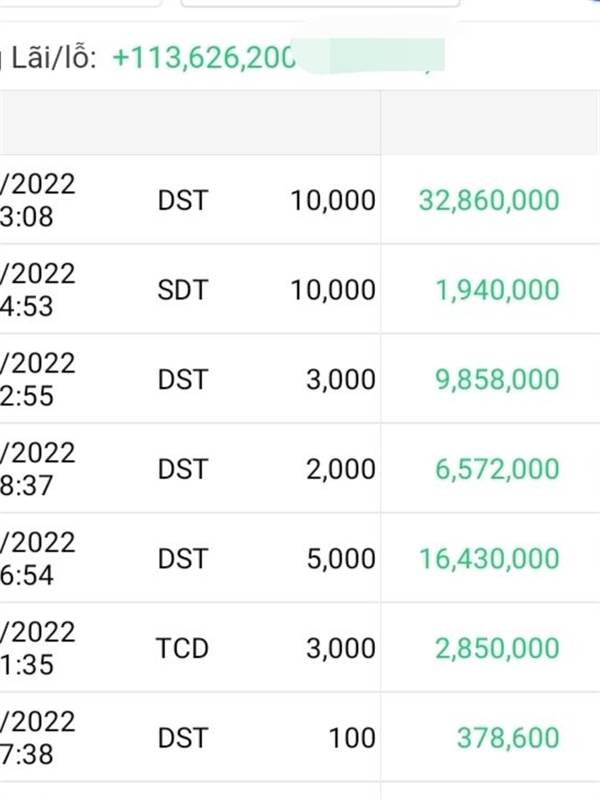Select the date cell ending with 1:35

pyautogui.click(x=38, y=648)
